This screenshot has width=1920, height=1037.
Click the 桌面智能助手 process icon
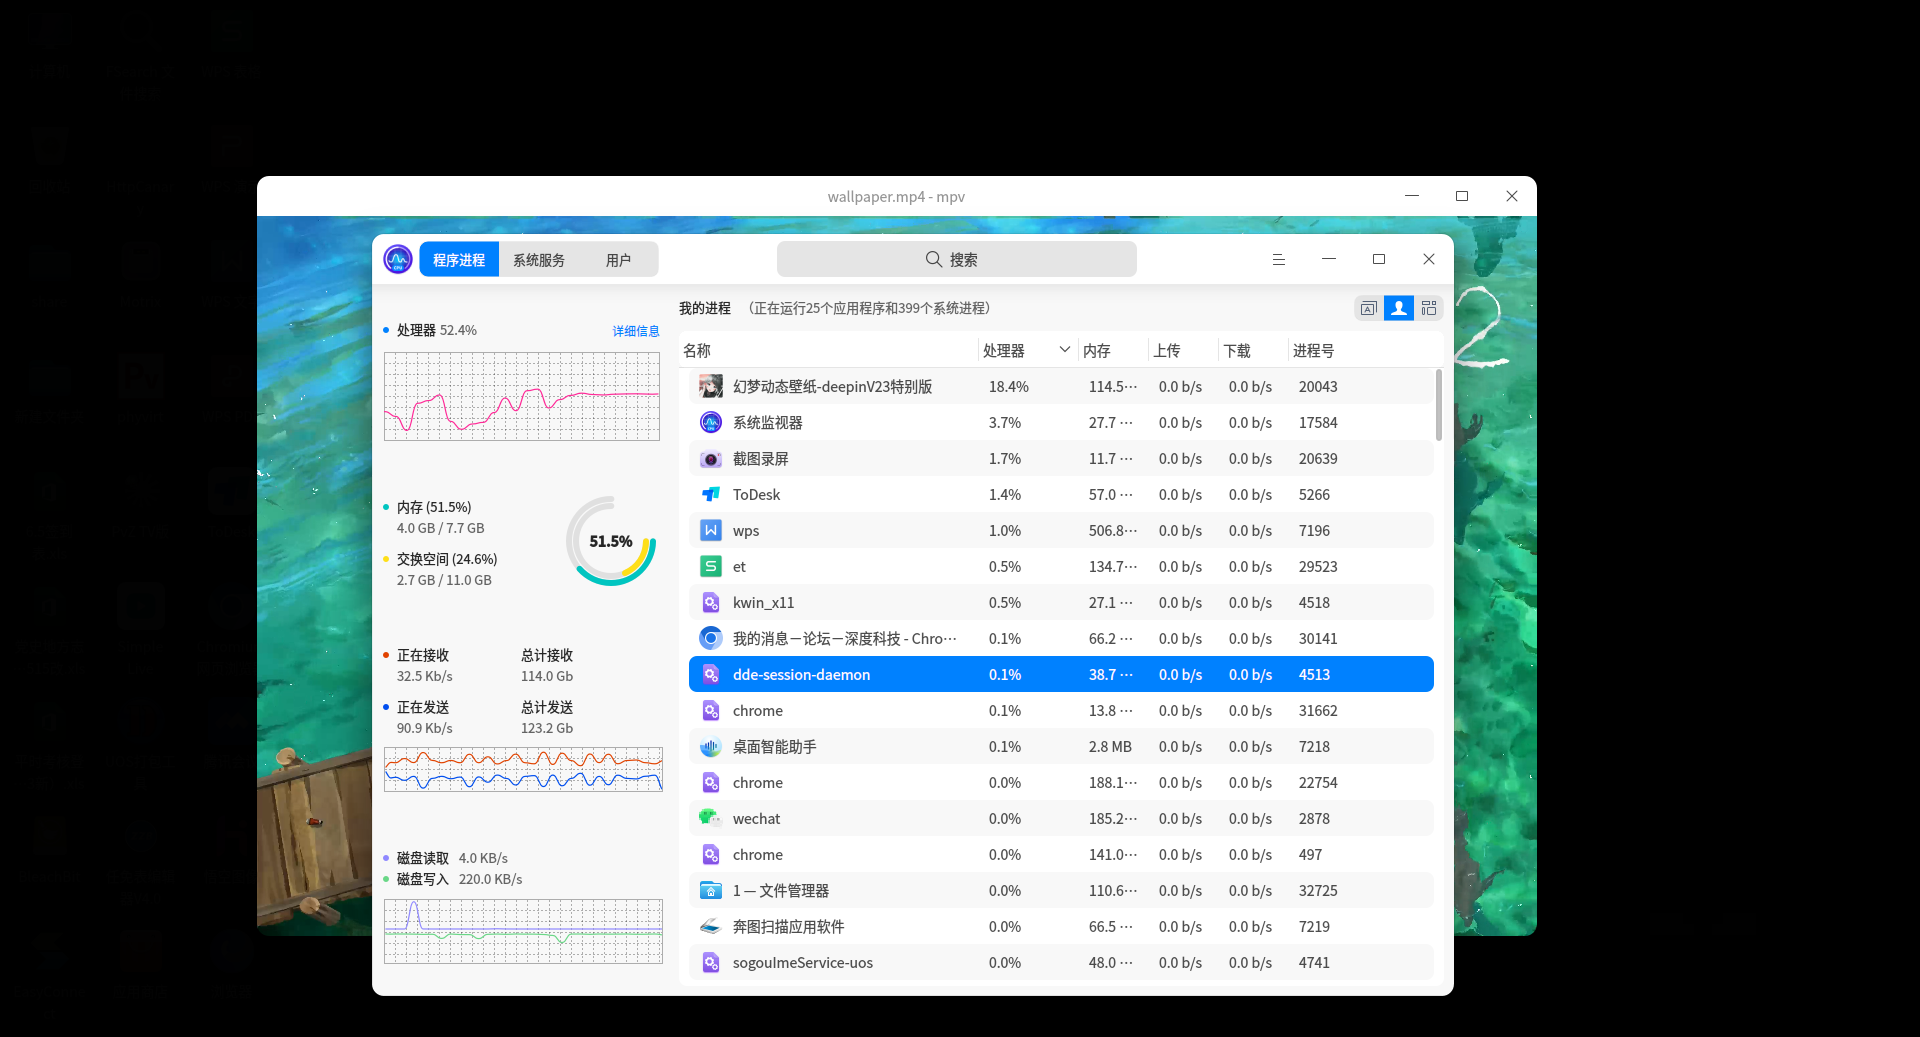[x=711, y=746]
